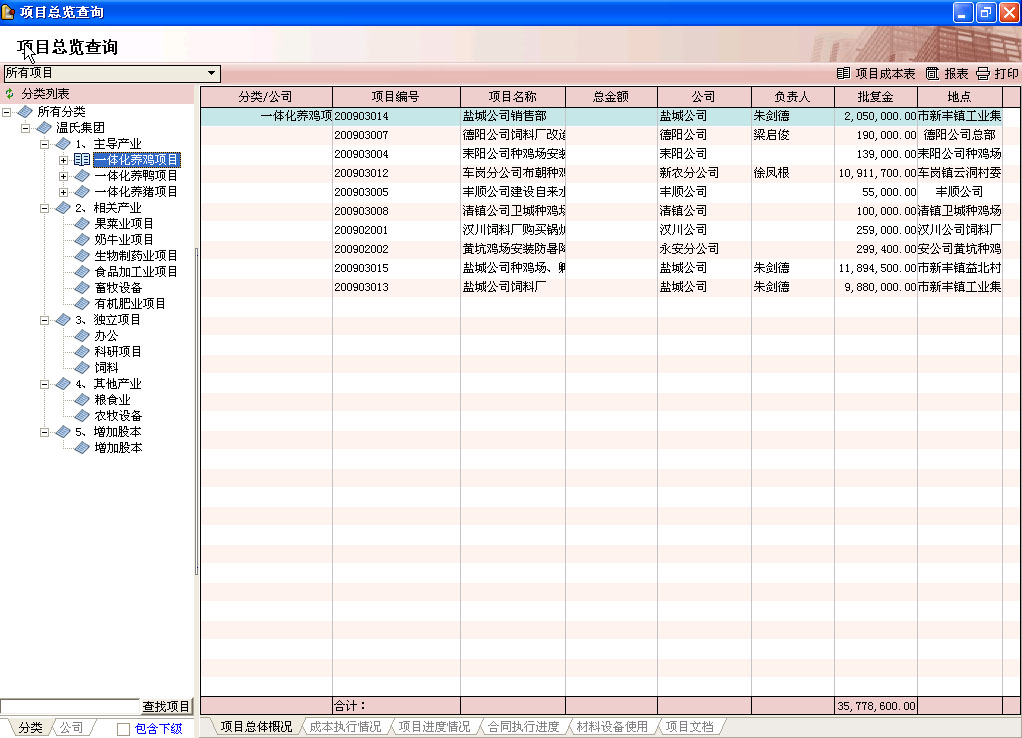Click the icon beside 饲料
Viewport: 1022px width, 738px height.
pyautogui.click(x=81, y=368)
